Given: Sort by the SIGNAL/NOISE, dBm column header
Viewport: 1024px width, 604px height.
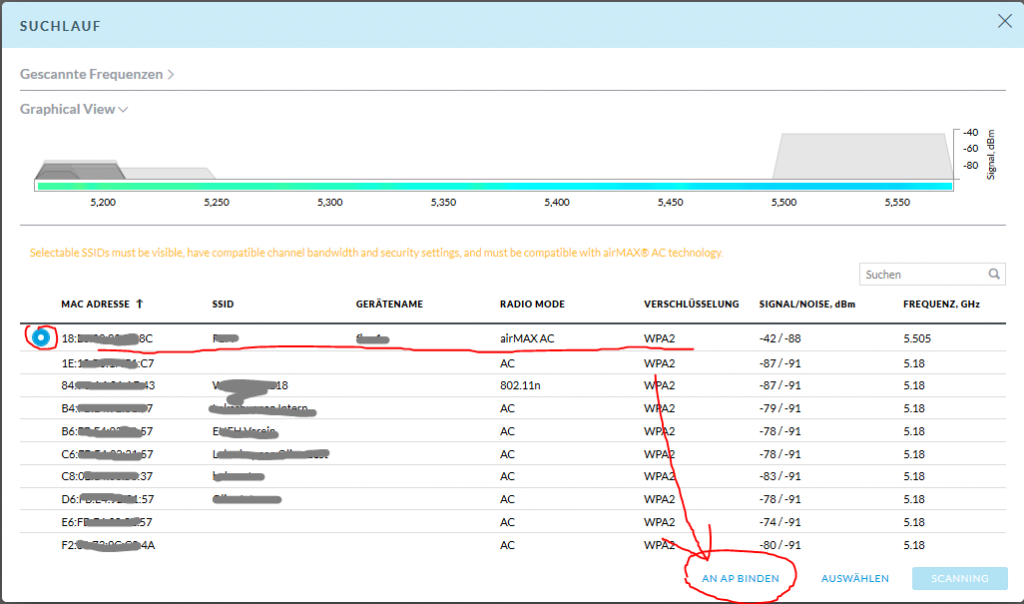Looking at the screenshot, I should 807,304.
